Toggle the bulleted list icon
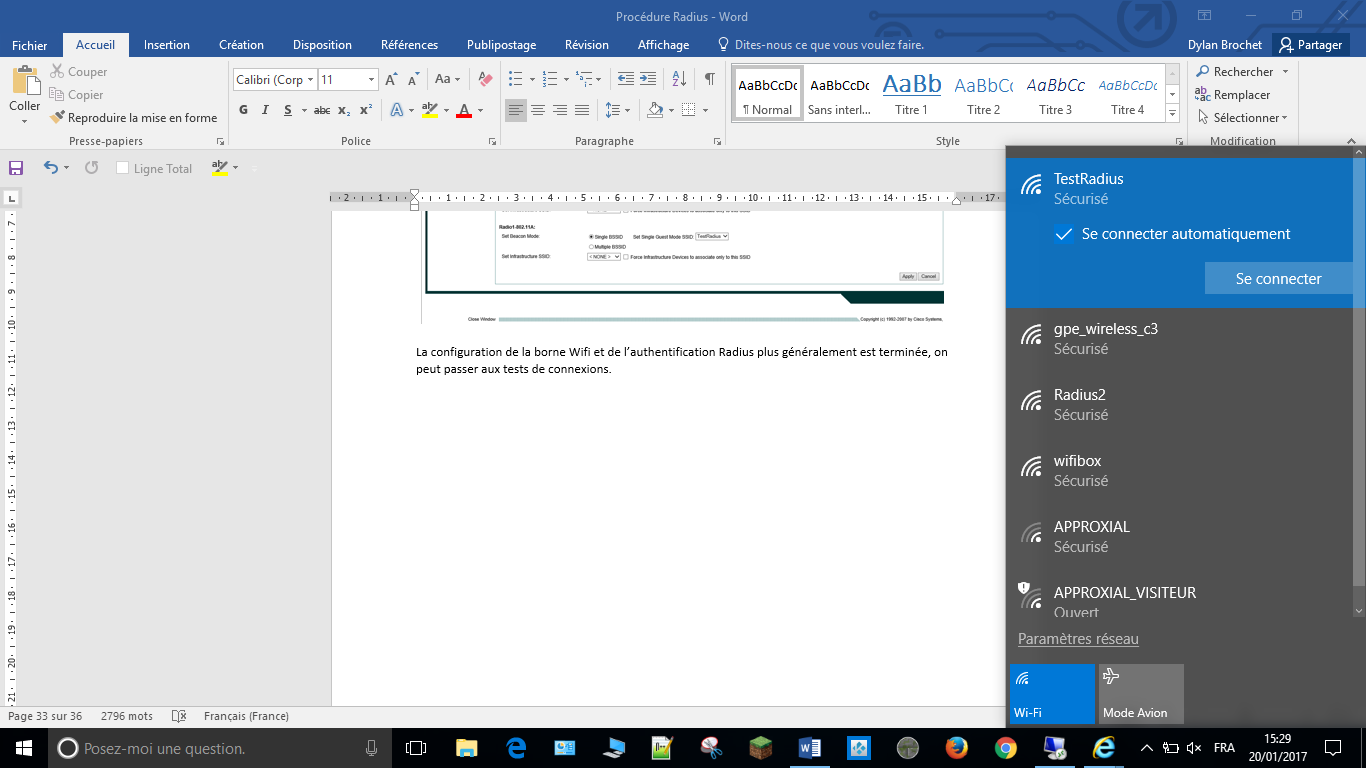 (x=516, y=79)
